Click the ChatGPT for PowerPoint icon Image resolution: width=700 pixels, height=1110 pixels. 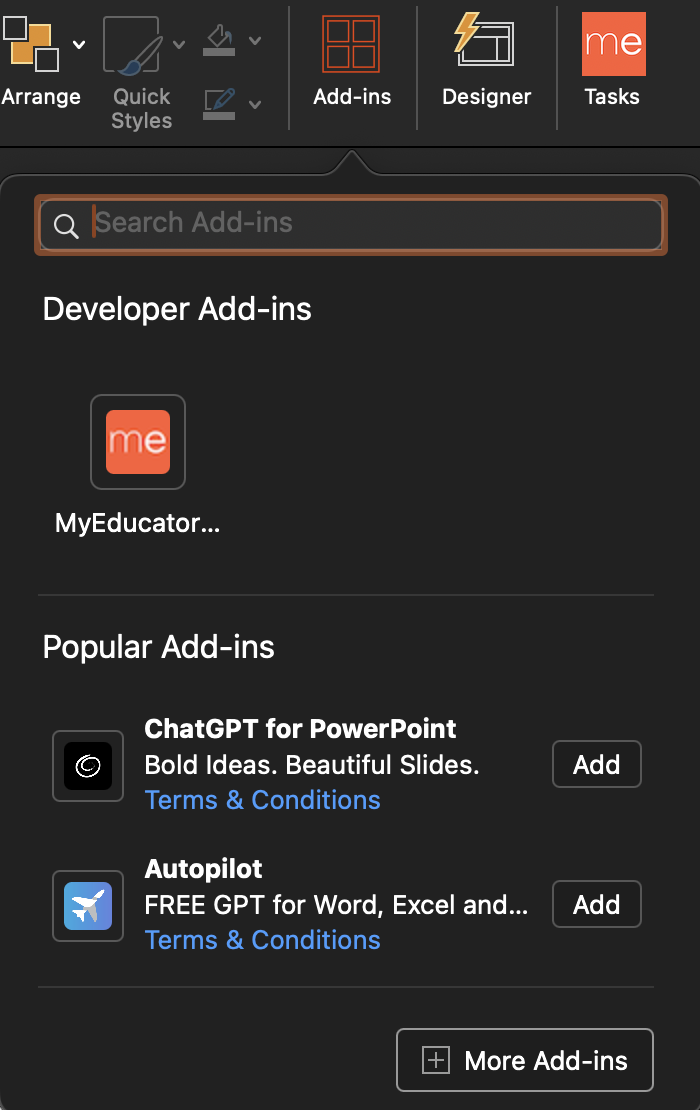pos(88,766)
